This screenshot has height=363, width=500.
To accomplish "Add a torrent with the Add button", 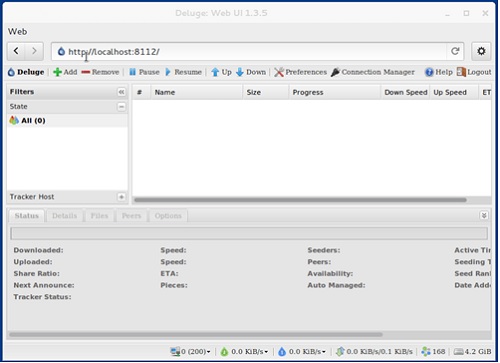I will coord(65,72).
